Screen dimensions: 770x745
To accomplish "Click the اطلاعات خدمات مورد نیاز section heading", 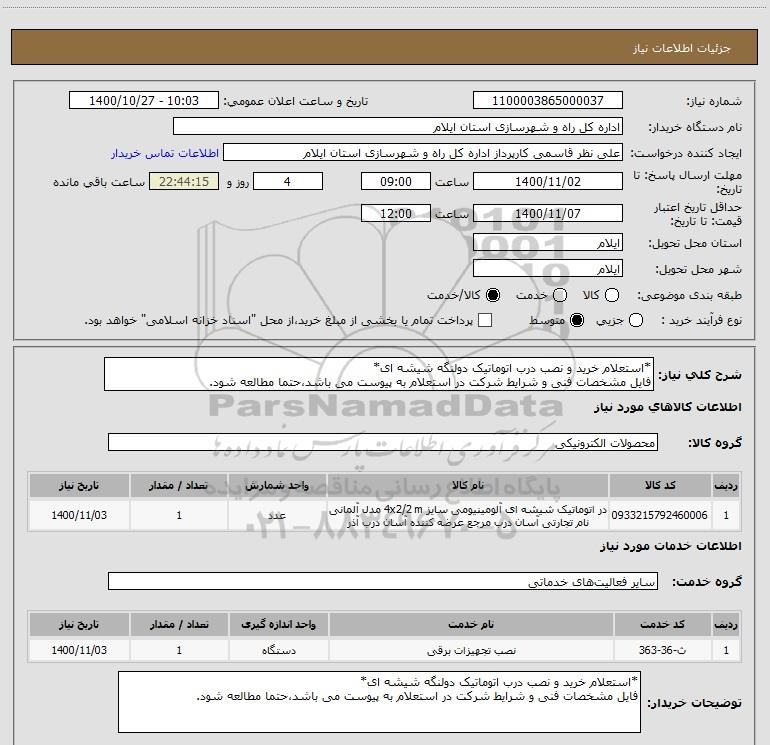I will click(670, 546).
